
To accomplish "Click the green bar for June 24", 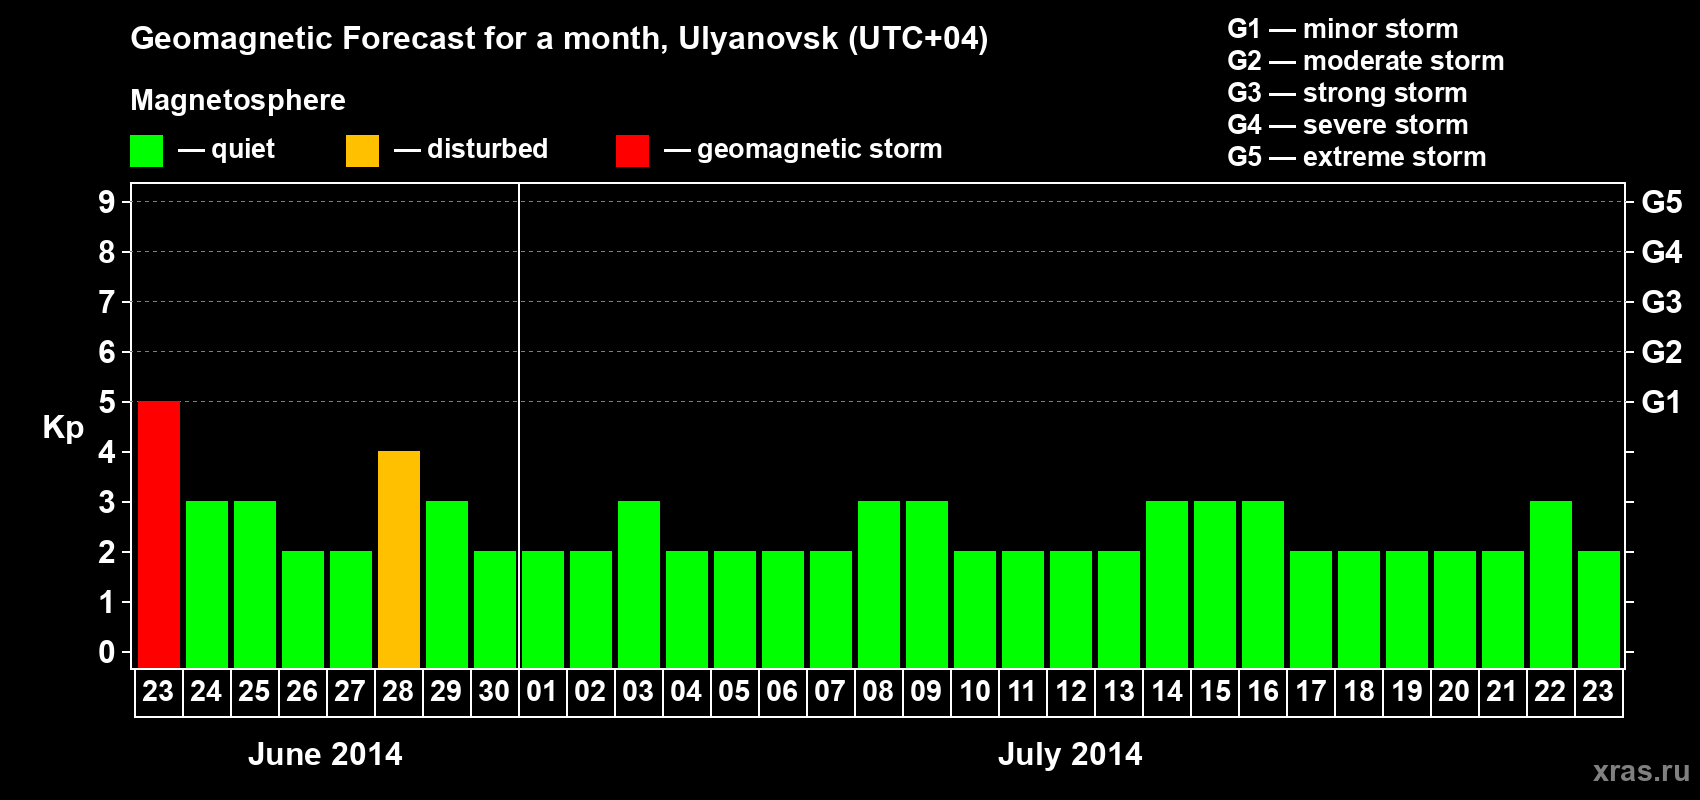I will click(207, 584).
